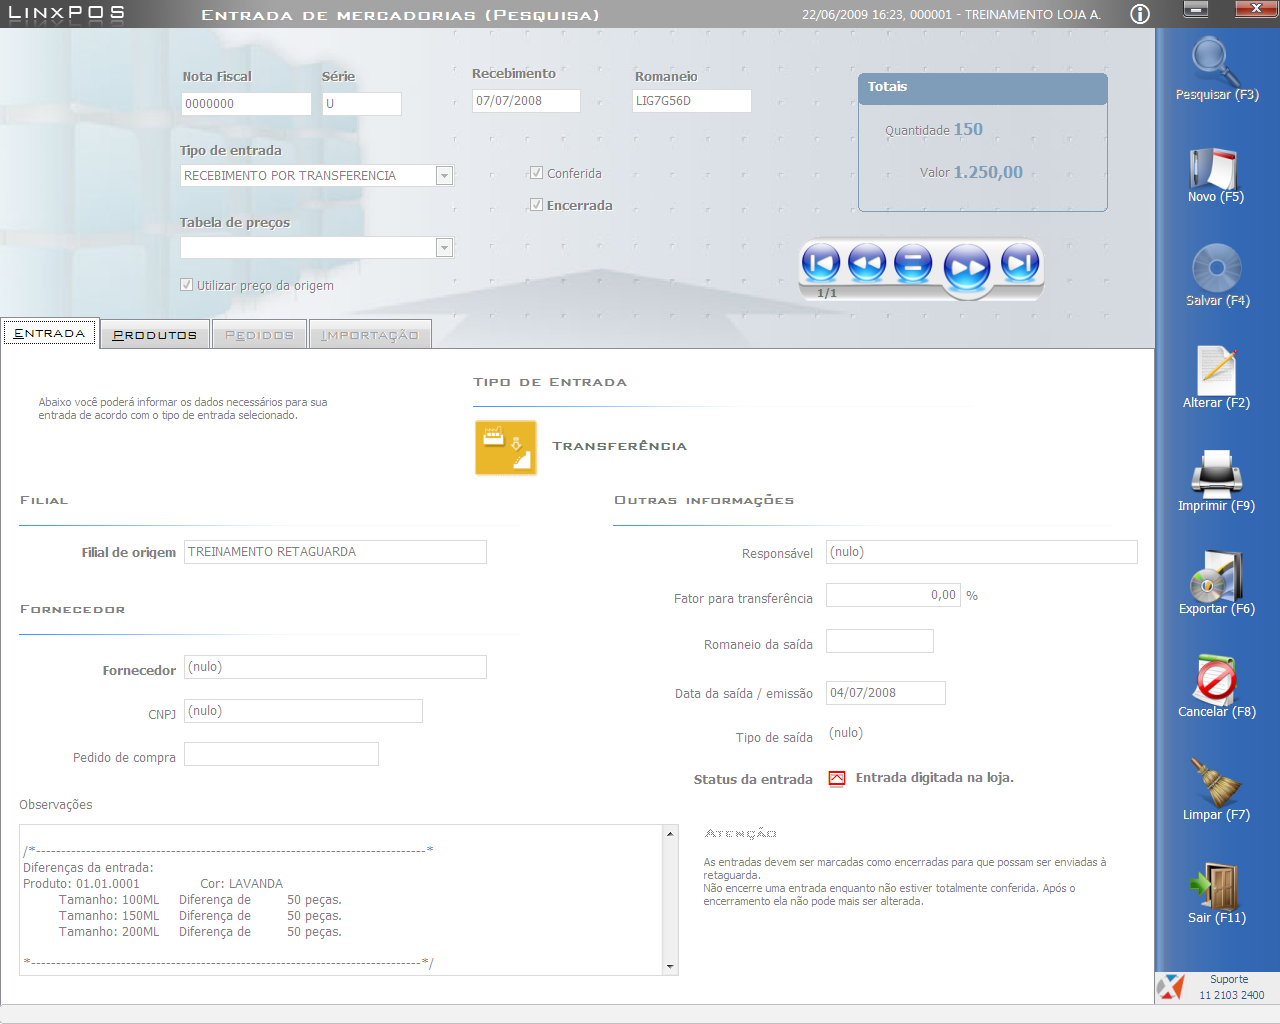The image size is (1280, 1024).
Task: Go to the previous record
Action: click(867, 264)
